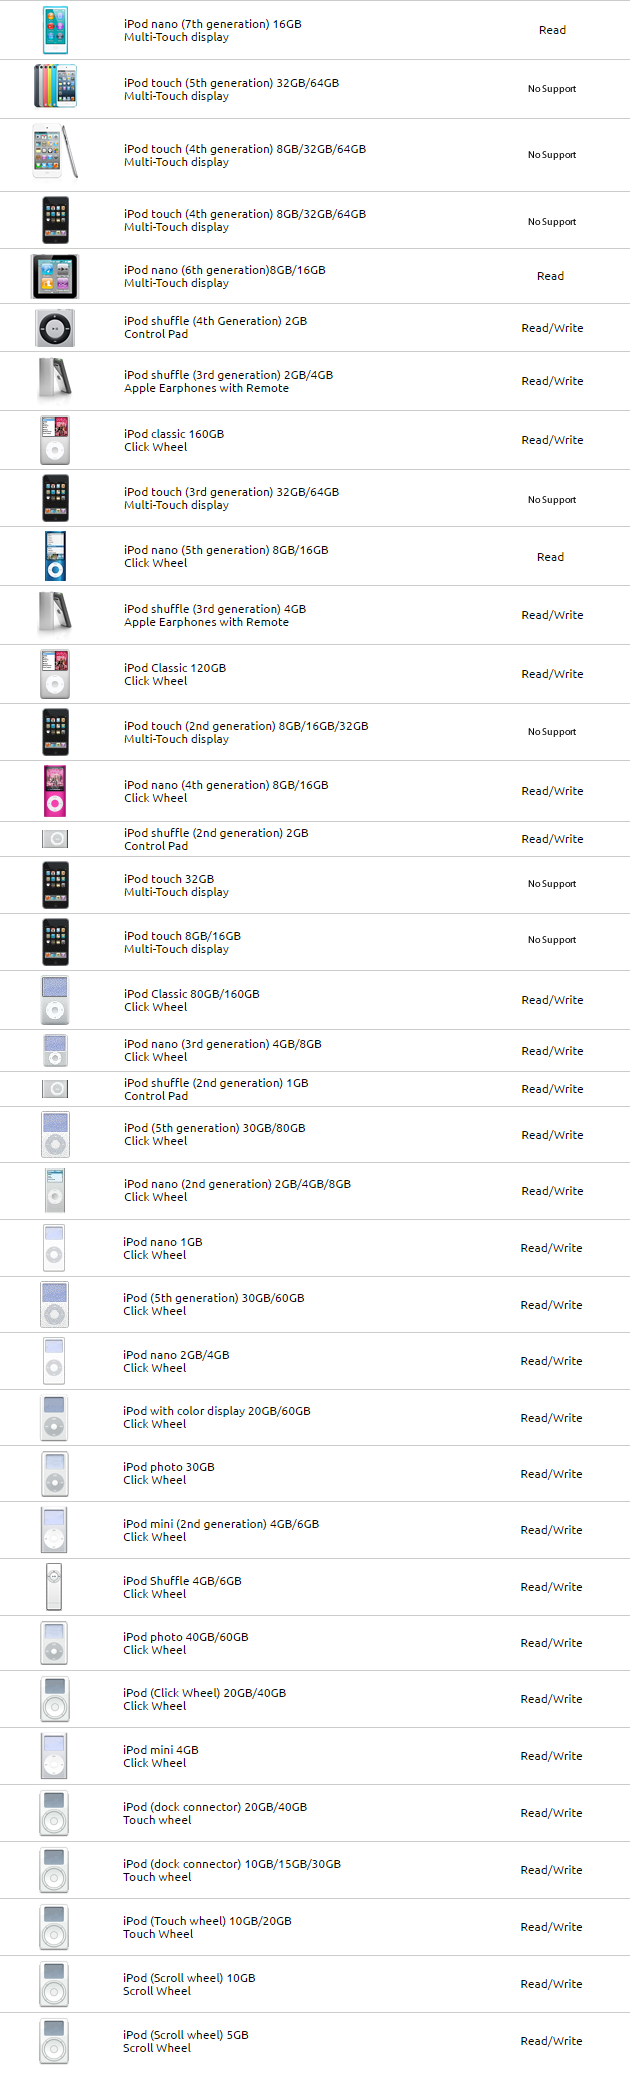Click the iPod classic 160GB device image
The width and height of the screenshot is (630, 2076).
tap(55, 440)
